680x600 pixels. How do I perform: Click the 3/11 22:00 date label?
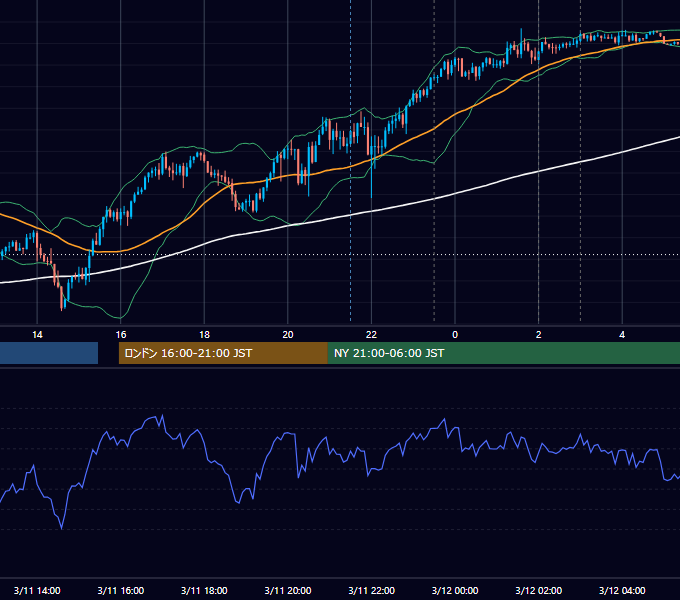point(372,590)
